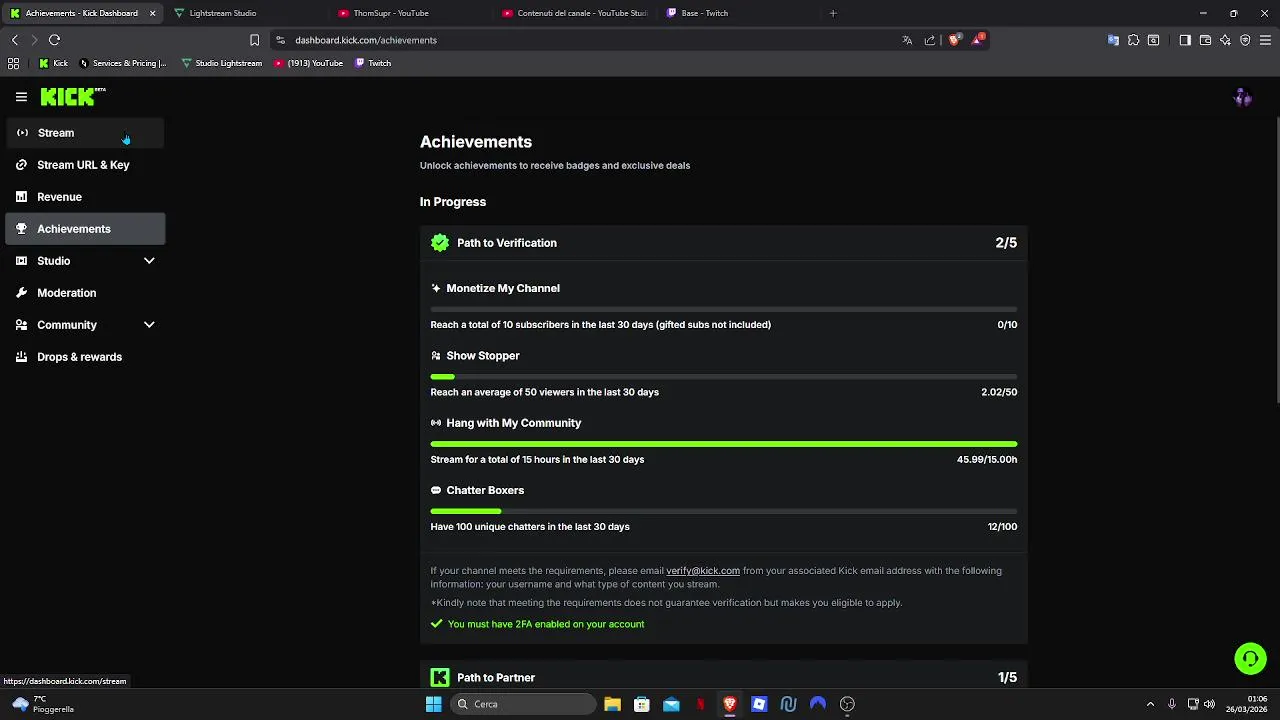Image resolution: width=1280 pixels, height=720 pixels.
Task: Click the address bar URL
Action: (366, 40)
